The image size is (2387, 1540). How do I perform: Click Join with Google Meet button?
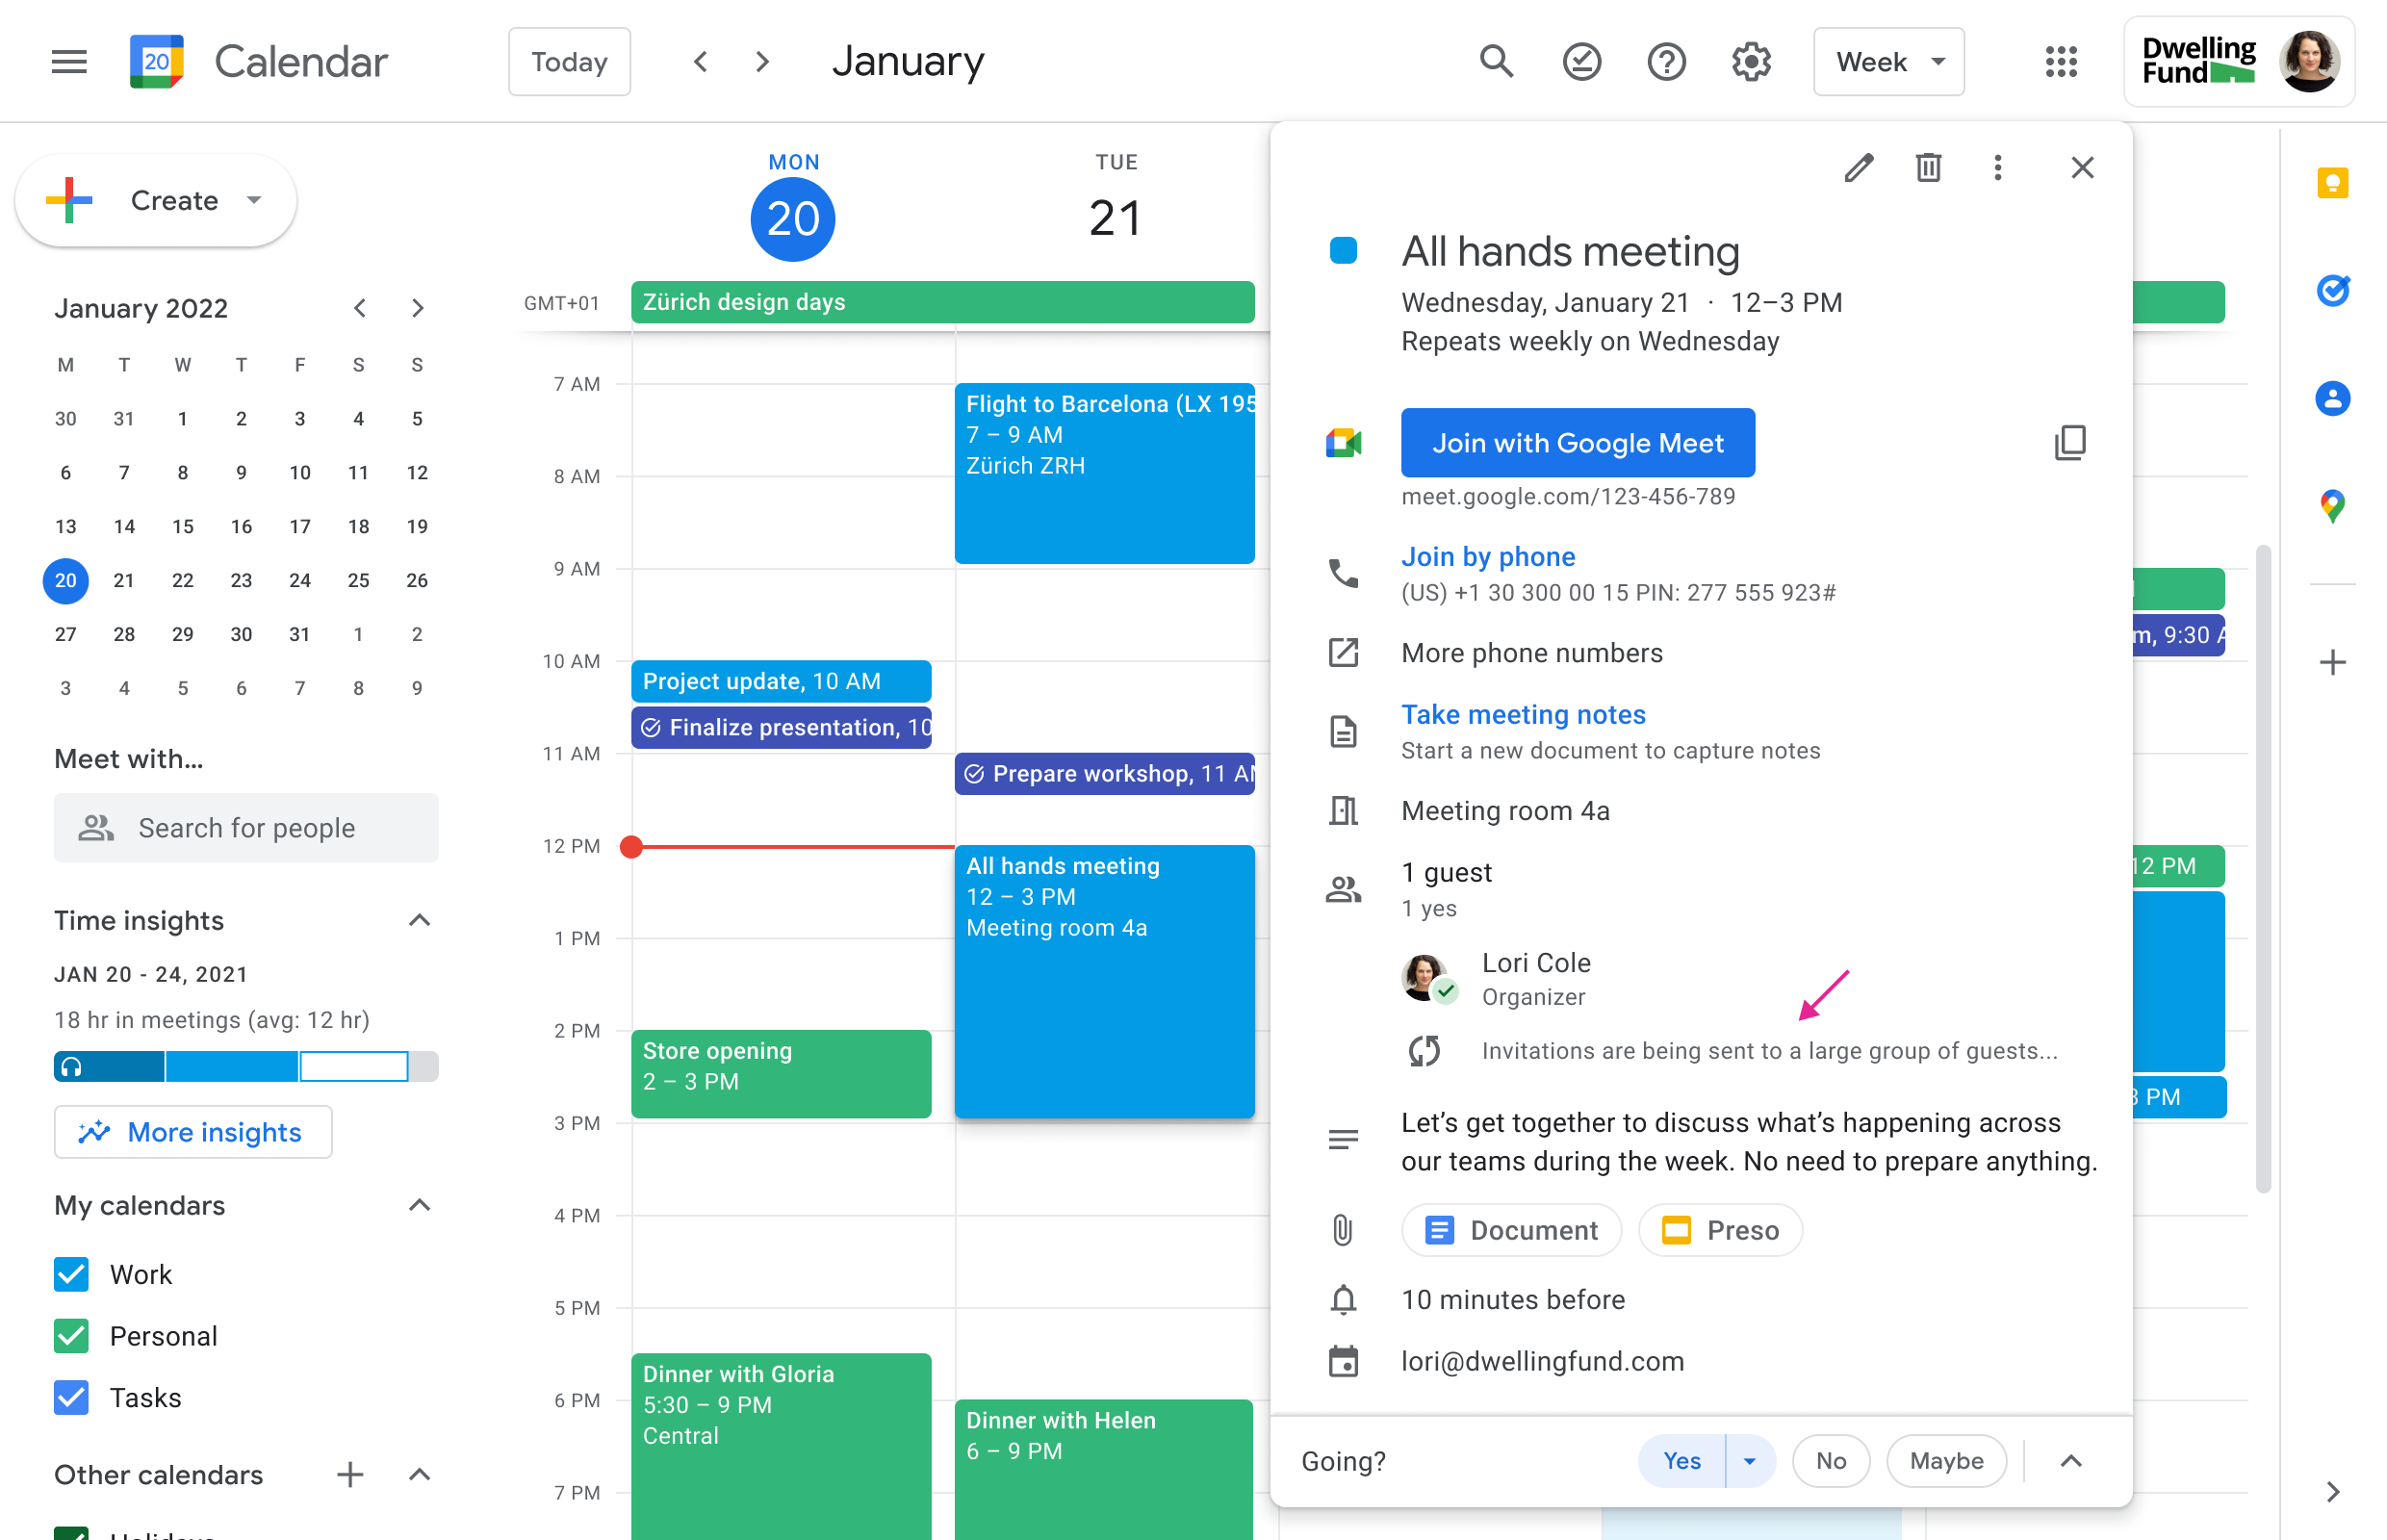pos(1577,443)
